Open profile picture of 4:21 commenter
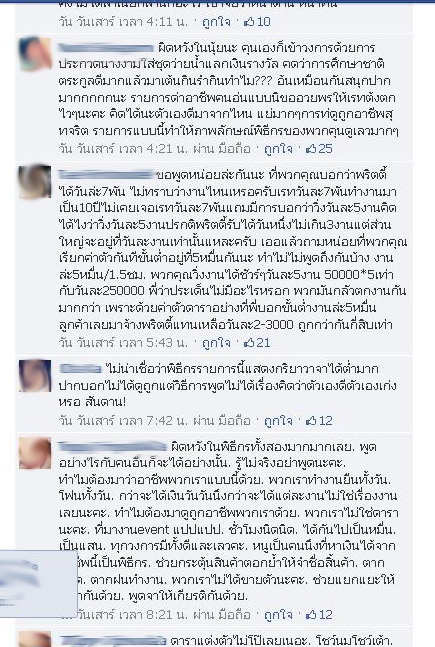 pos(35,54)
